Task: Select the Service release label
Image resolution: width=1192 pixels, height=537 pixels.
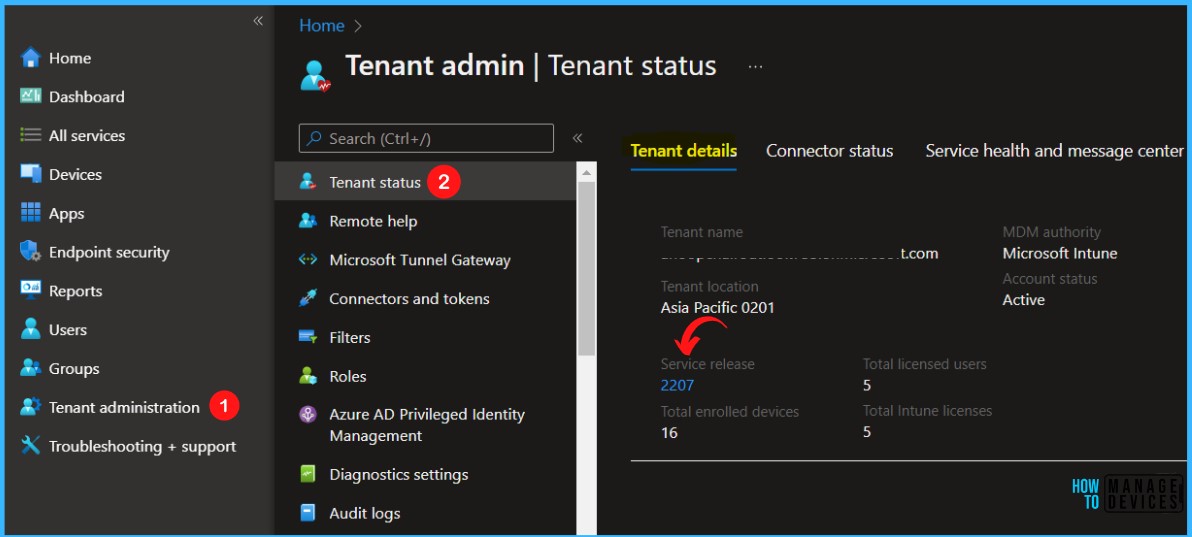Action: tap(708, 364)
